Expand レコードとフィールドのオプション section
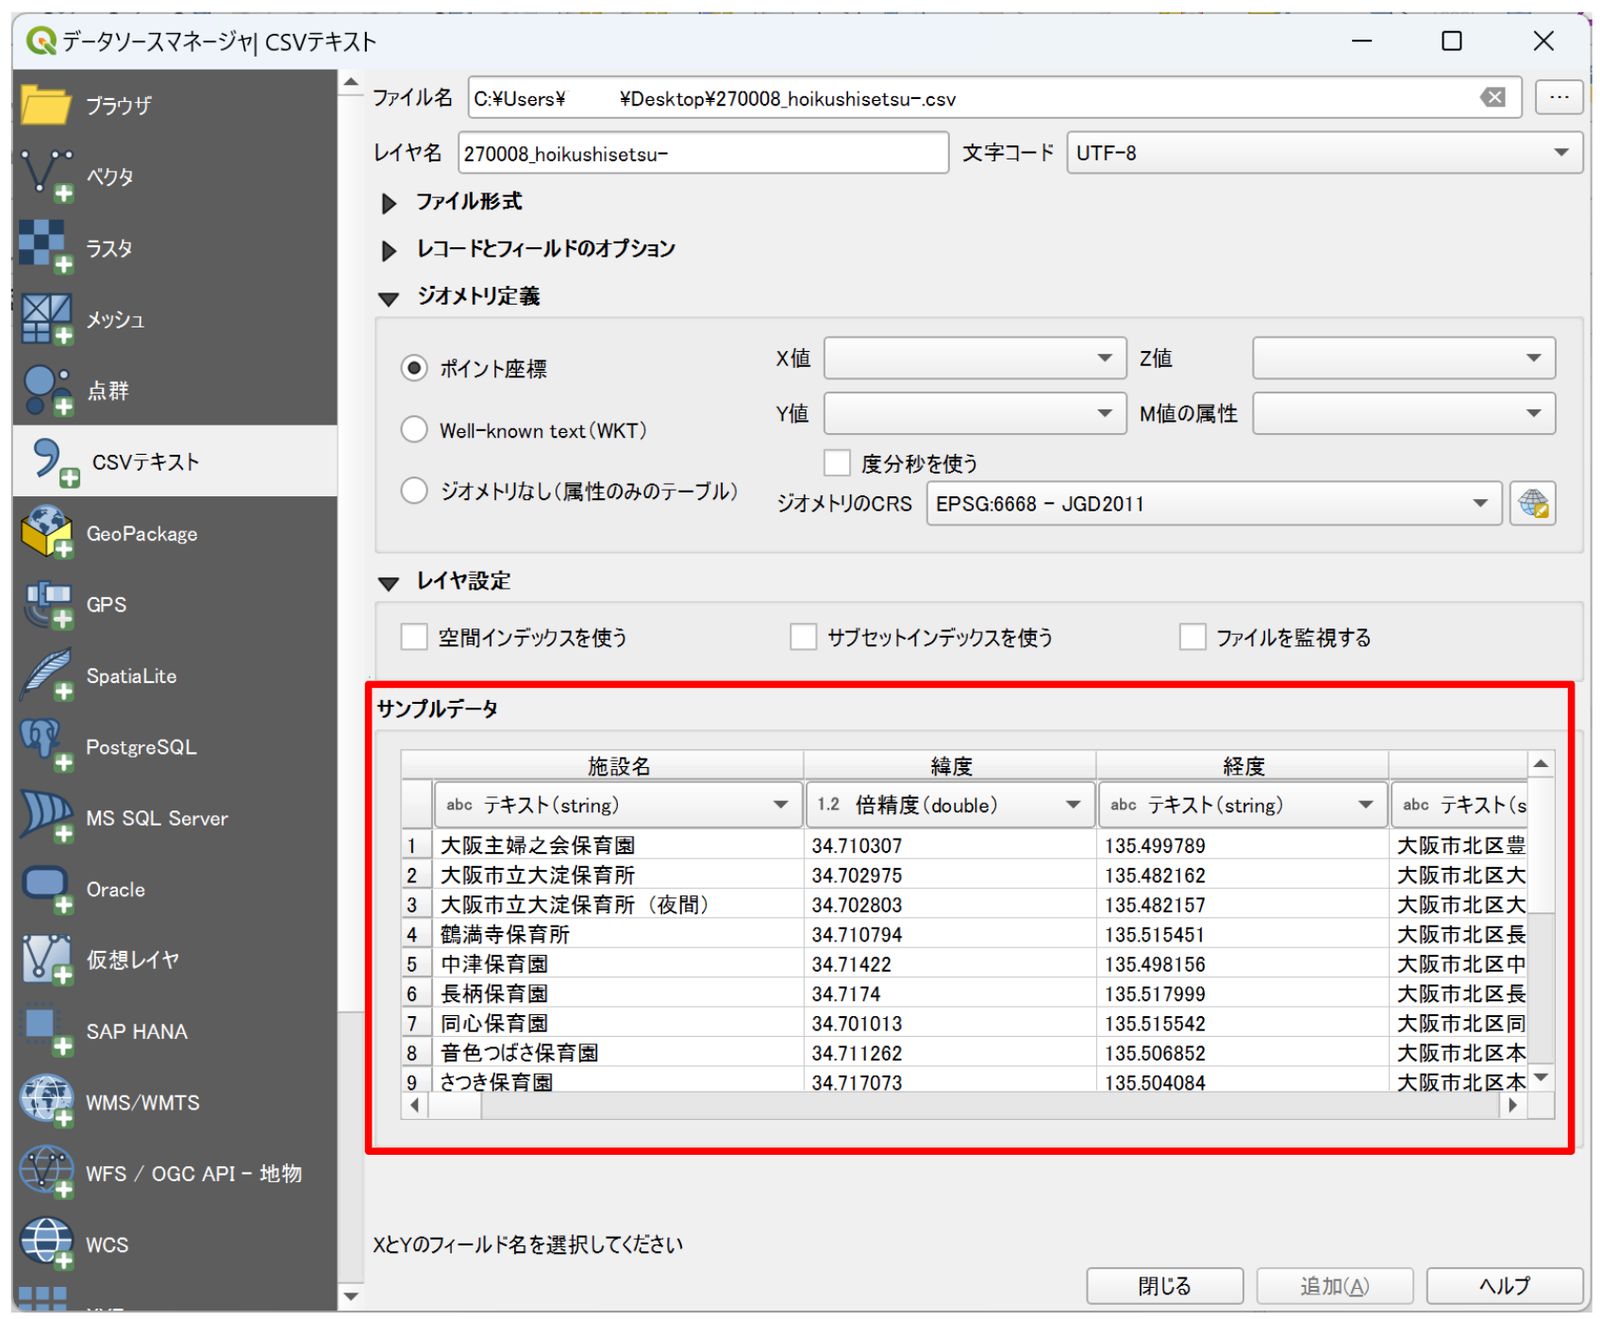 coord(389,250)
